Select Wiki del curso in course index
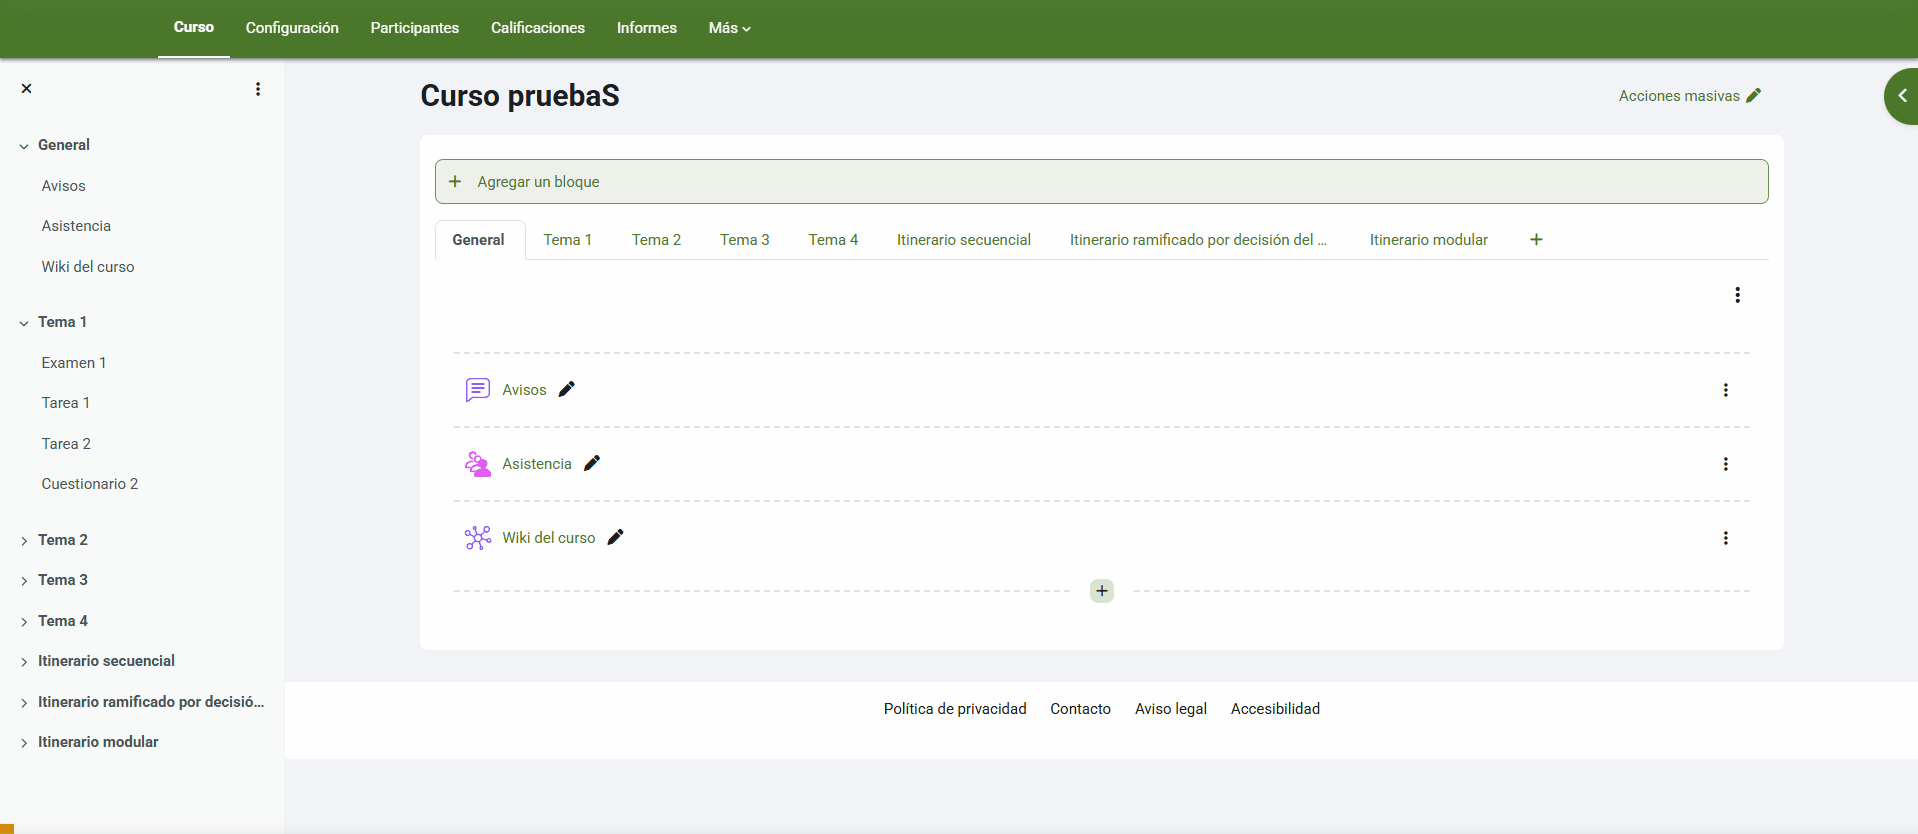 88,267
